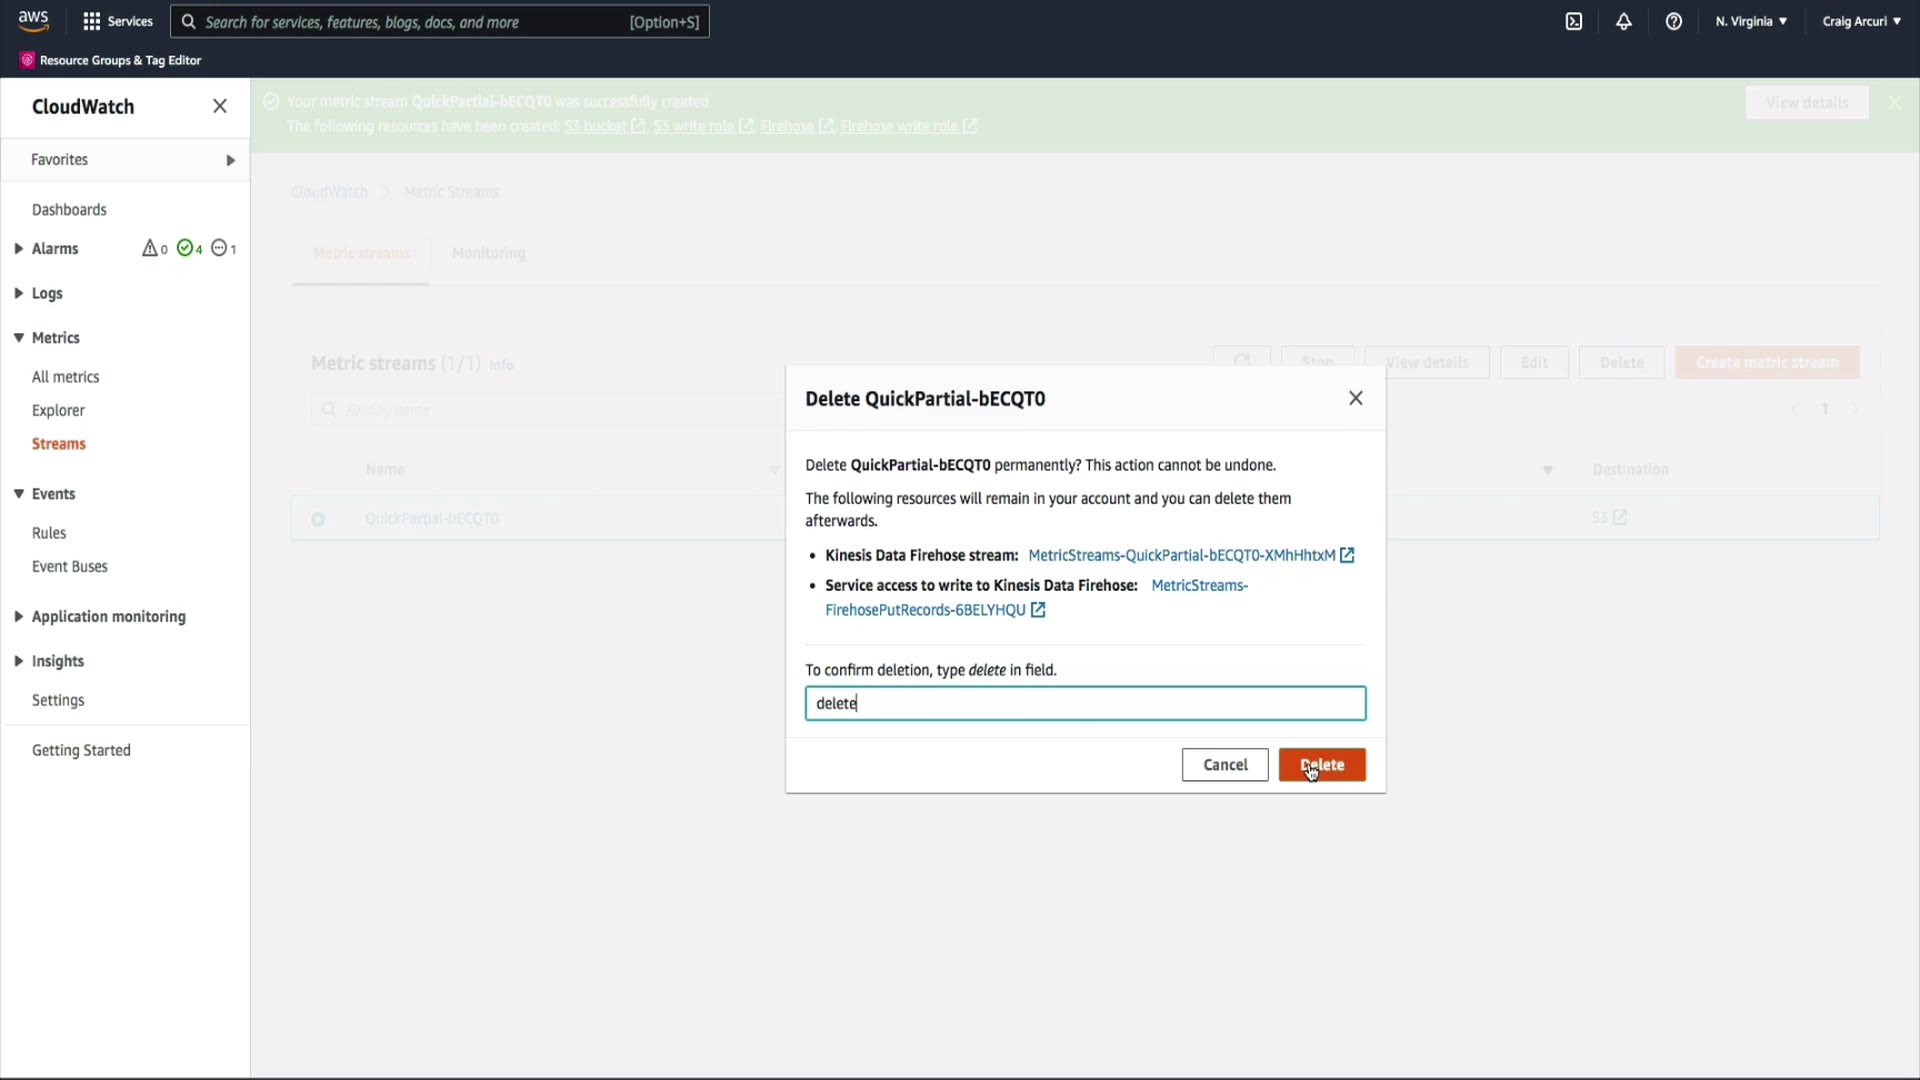Open the Craig Arcuri account dropdown
This screenshot has width=1920, height=1080.
(x=1861, y=21)
